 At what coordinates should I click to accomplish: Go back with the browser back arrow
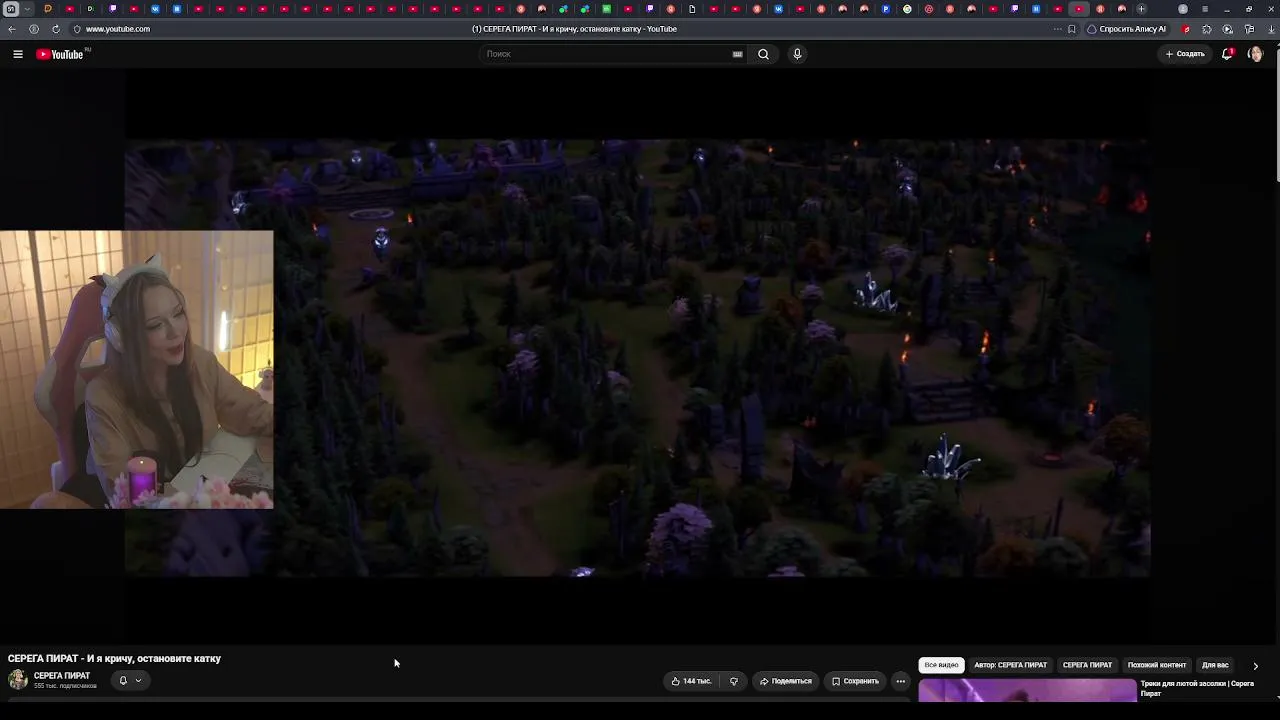click(x=12, y=29)
